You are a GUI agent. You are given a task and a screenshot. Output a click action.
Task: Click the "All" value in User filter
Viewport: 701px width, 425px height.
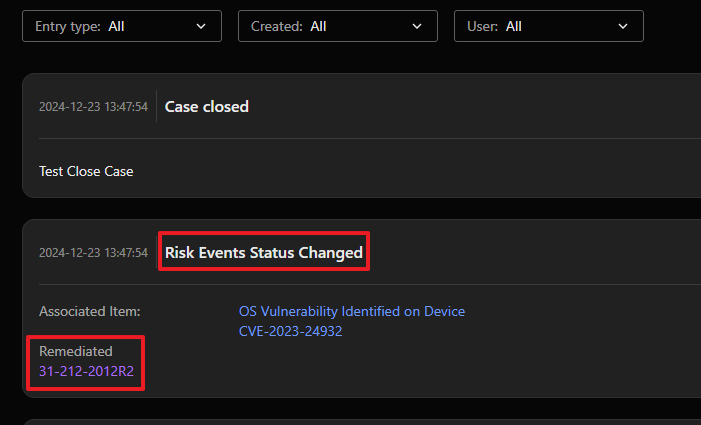pyautogui.click(x=514, y=26)
